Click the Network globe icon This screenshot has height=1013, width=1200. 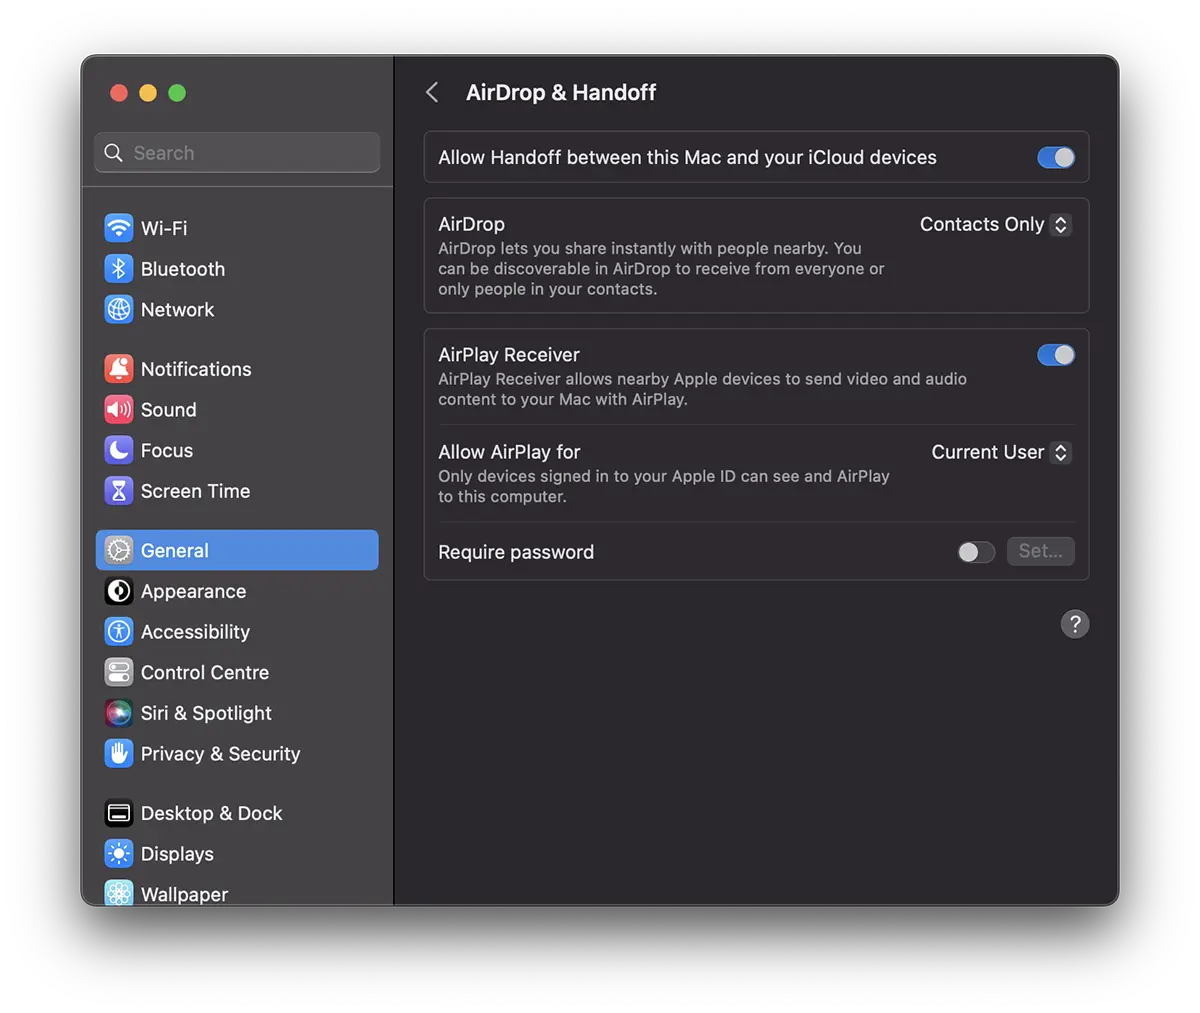click(x=118, y=310)
